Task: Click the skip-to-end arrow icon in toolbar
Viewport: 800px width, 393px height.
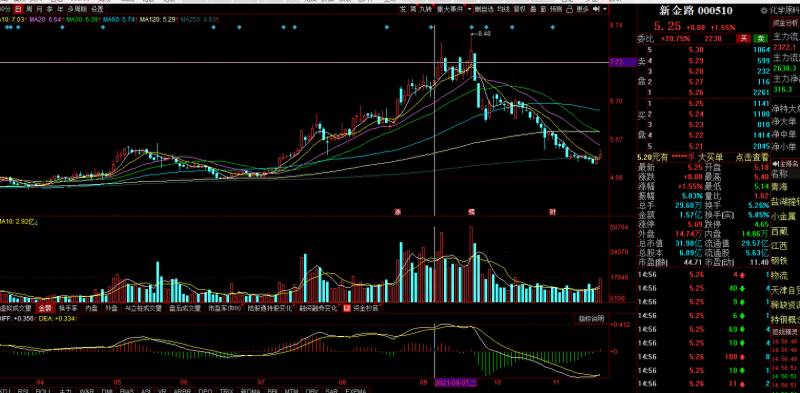Action: (x=595, y=9)
